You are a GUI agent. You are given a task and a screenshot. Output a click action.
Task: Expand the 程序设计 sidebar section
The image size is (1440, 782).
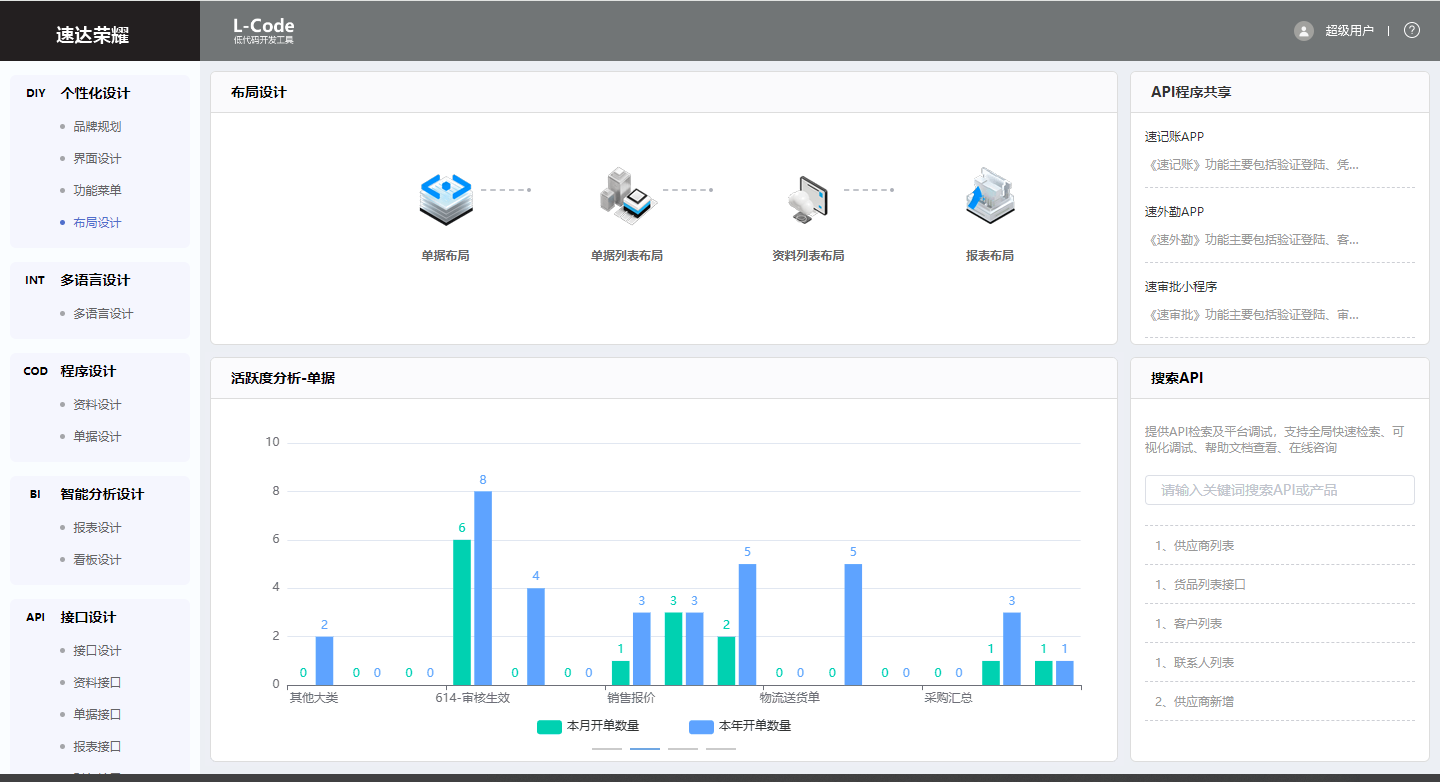coord(88,371)
